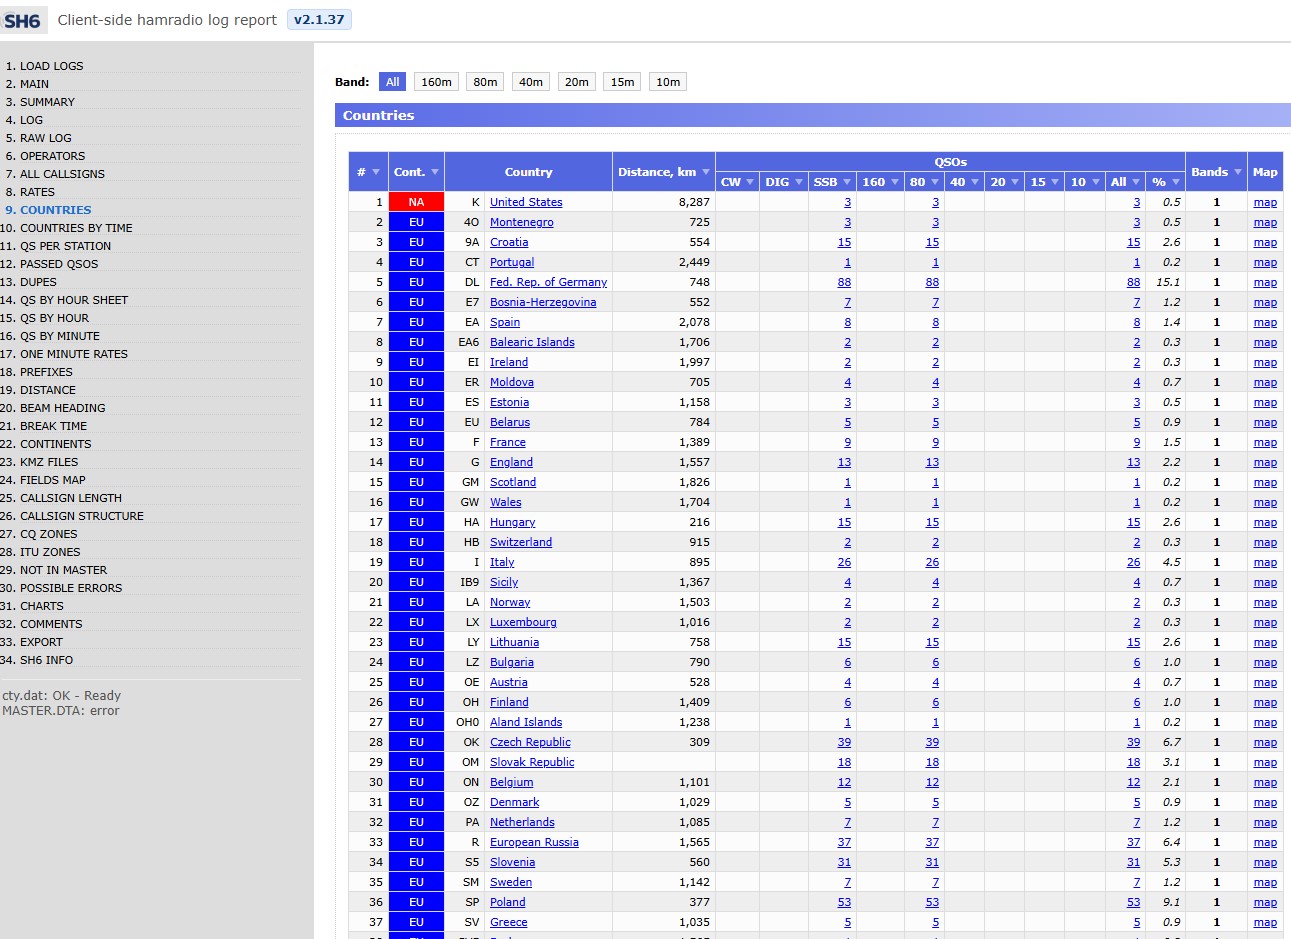Open map link for Montenegro row
Screen dimensions: 1291x939
[1265, 222]
